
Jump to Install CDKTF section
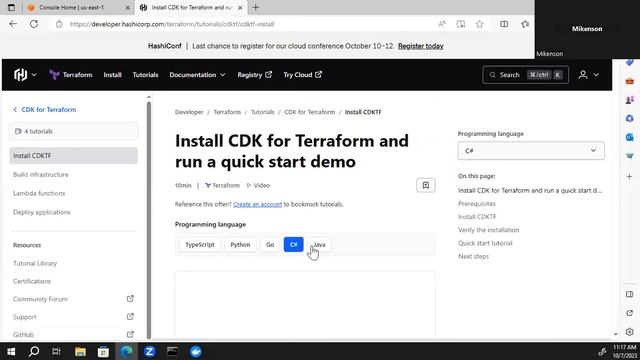(477, 216)
